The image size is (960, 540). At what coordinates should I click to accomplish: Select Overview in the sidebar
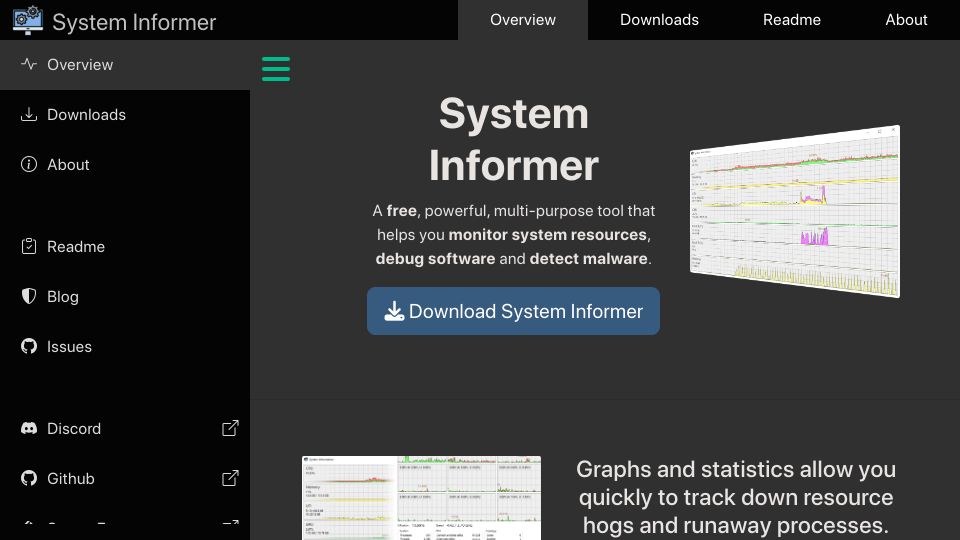pyautogui.click(x=125, y=64)
